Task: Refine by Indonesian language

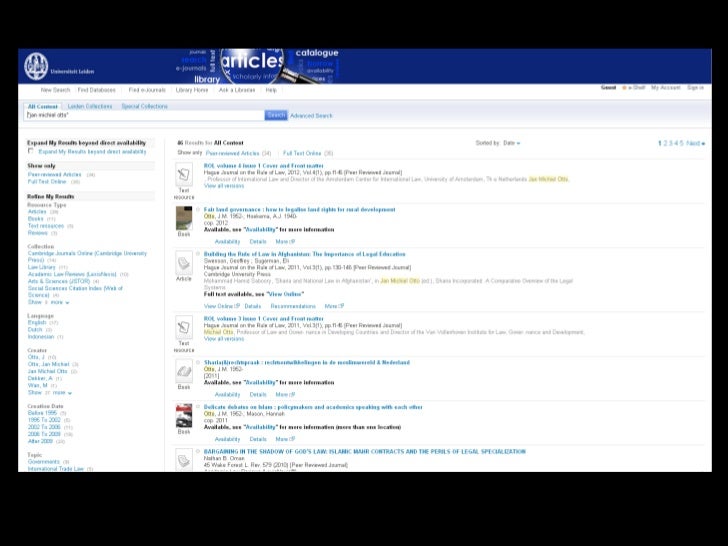Action: click(41, 337)
